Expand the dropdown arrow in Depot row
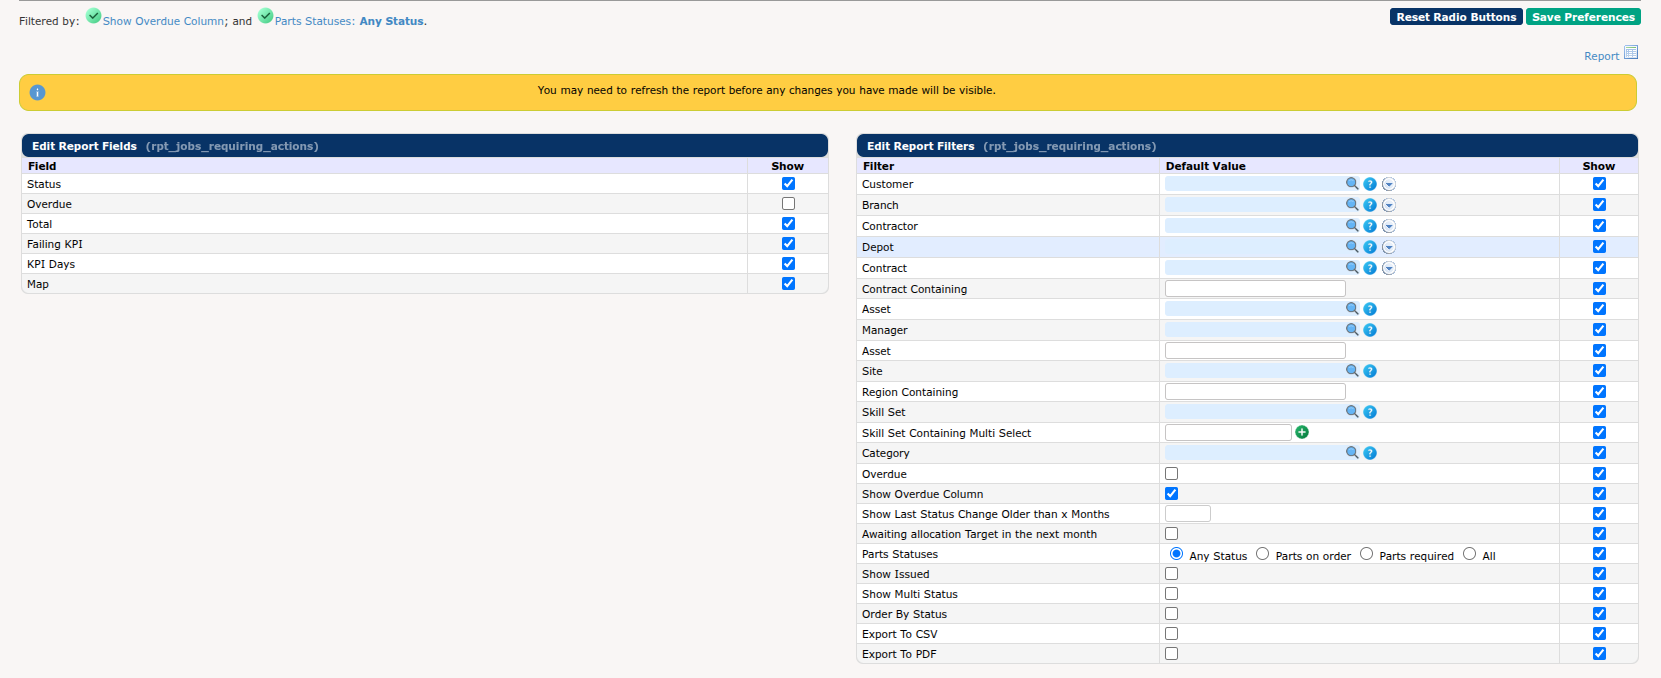The width and height of the screenshot is (1661, 678). coord(1389,247)
